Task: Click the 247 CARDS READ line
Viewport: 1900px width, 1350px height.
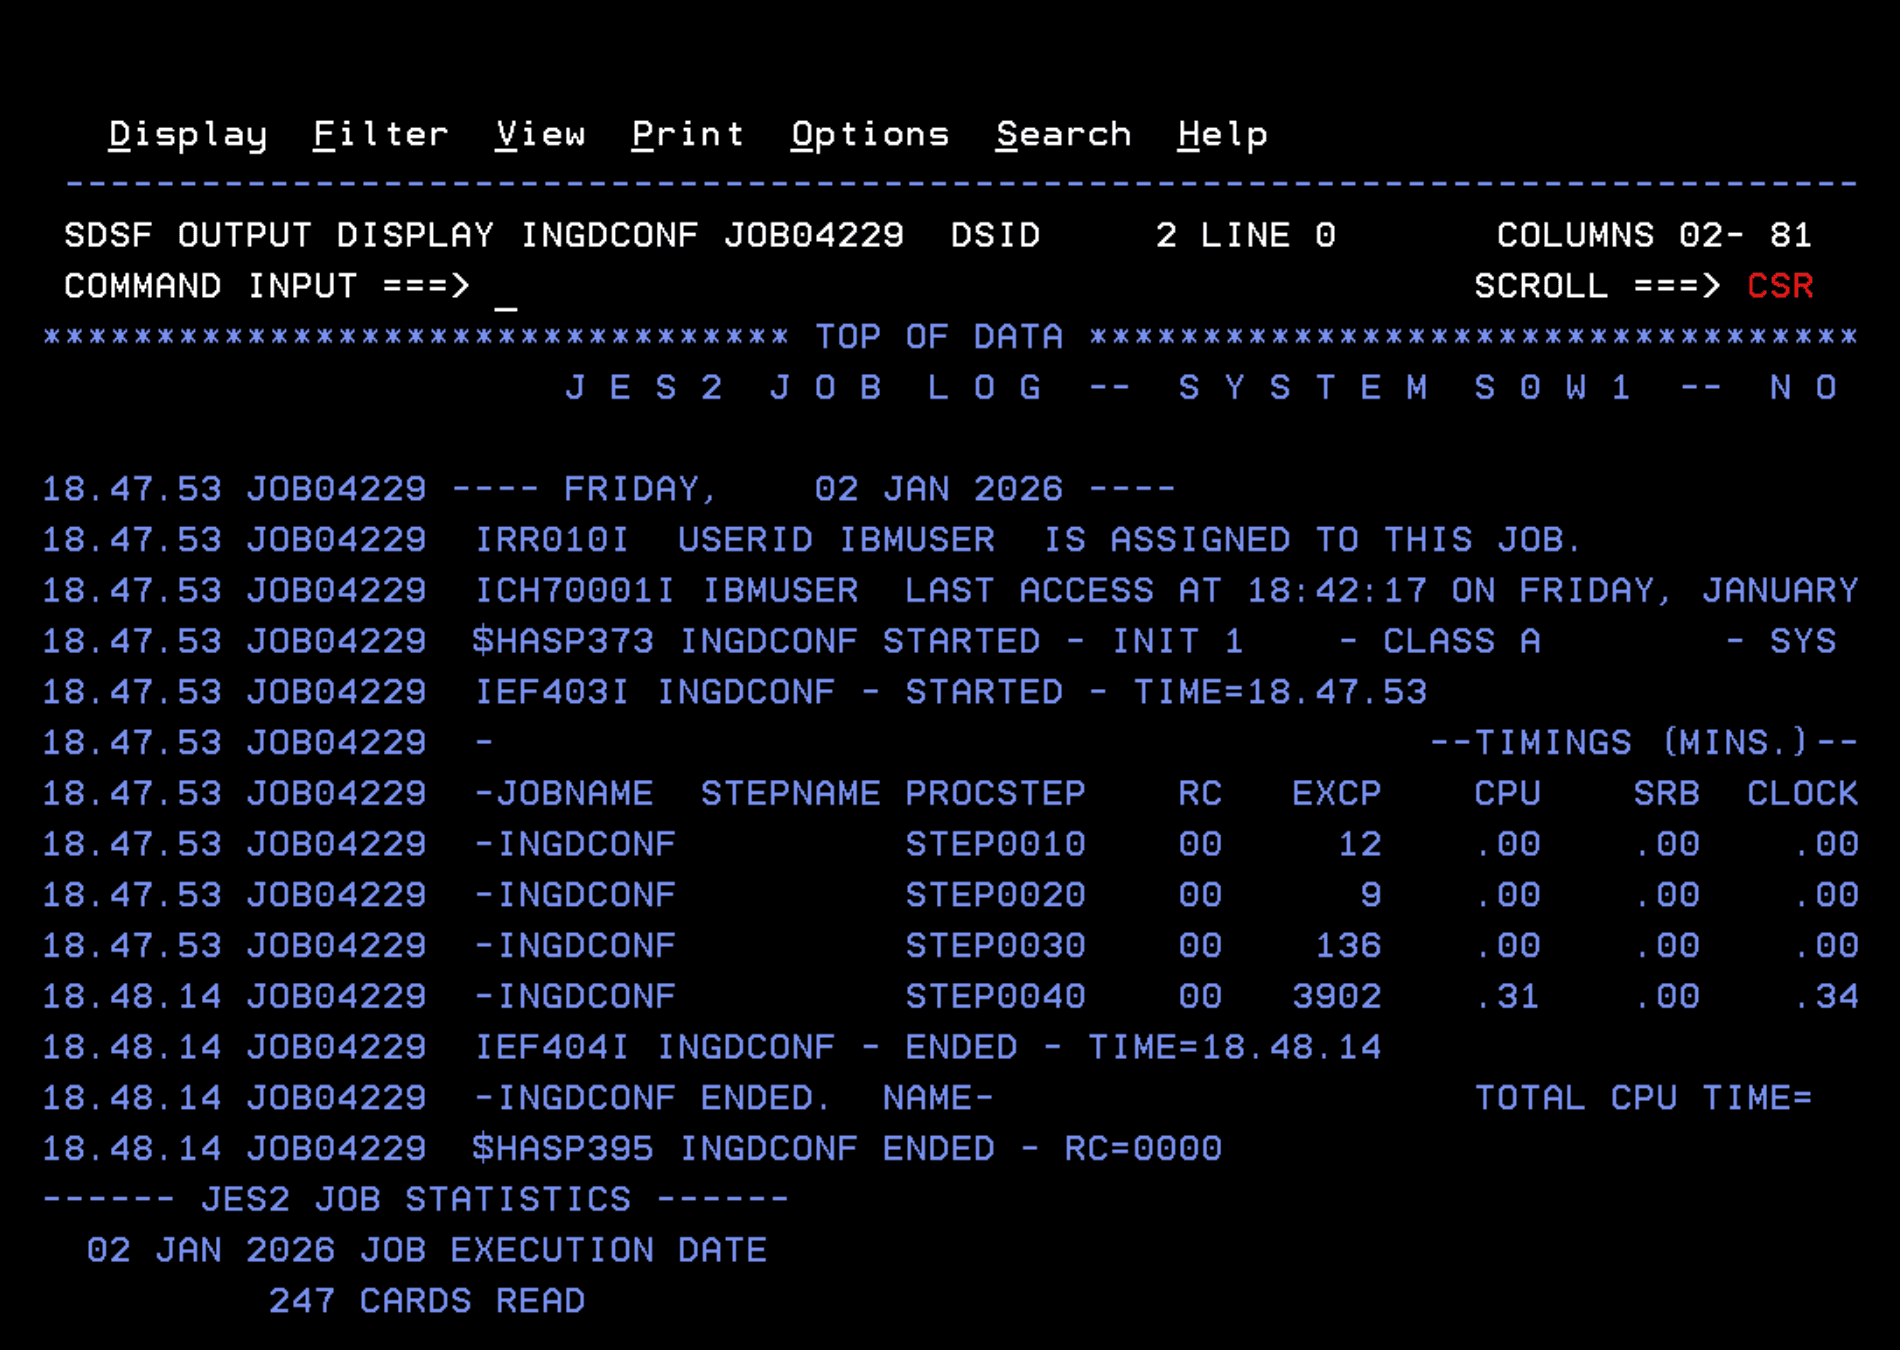Action: coord(426,1301)
